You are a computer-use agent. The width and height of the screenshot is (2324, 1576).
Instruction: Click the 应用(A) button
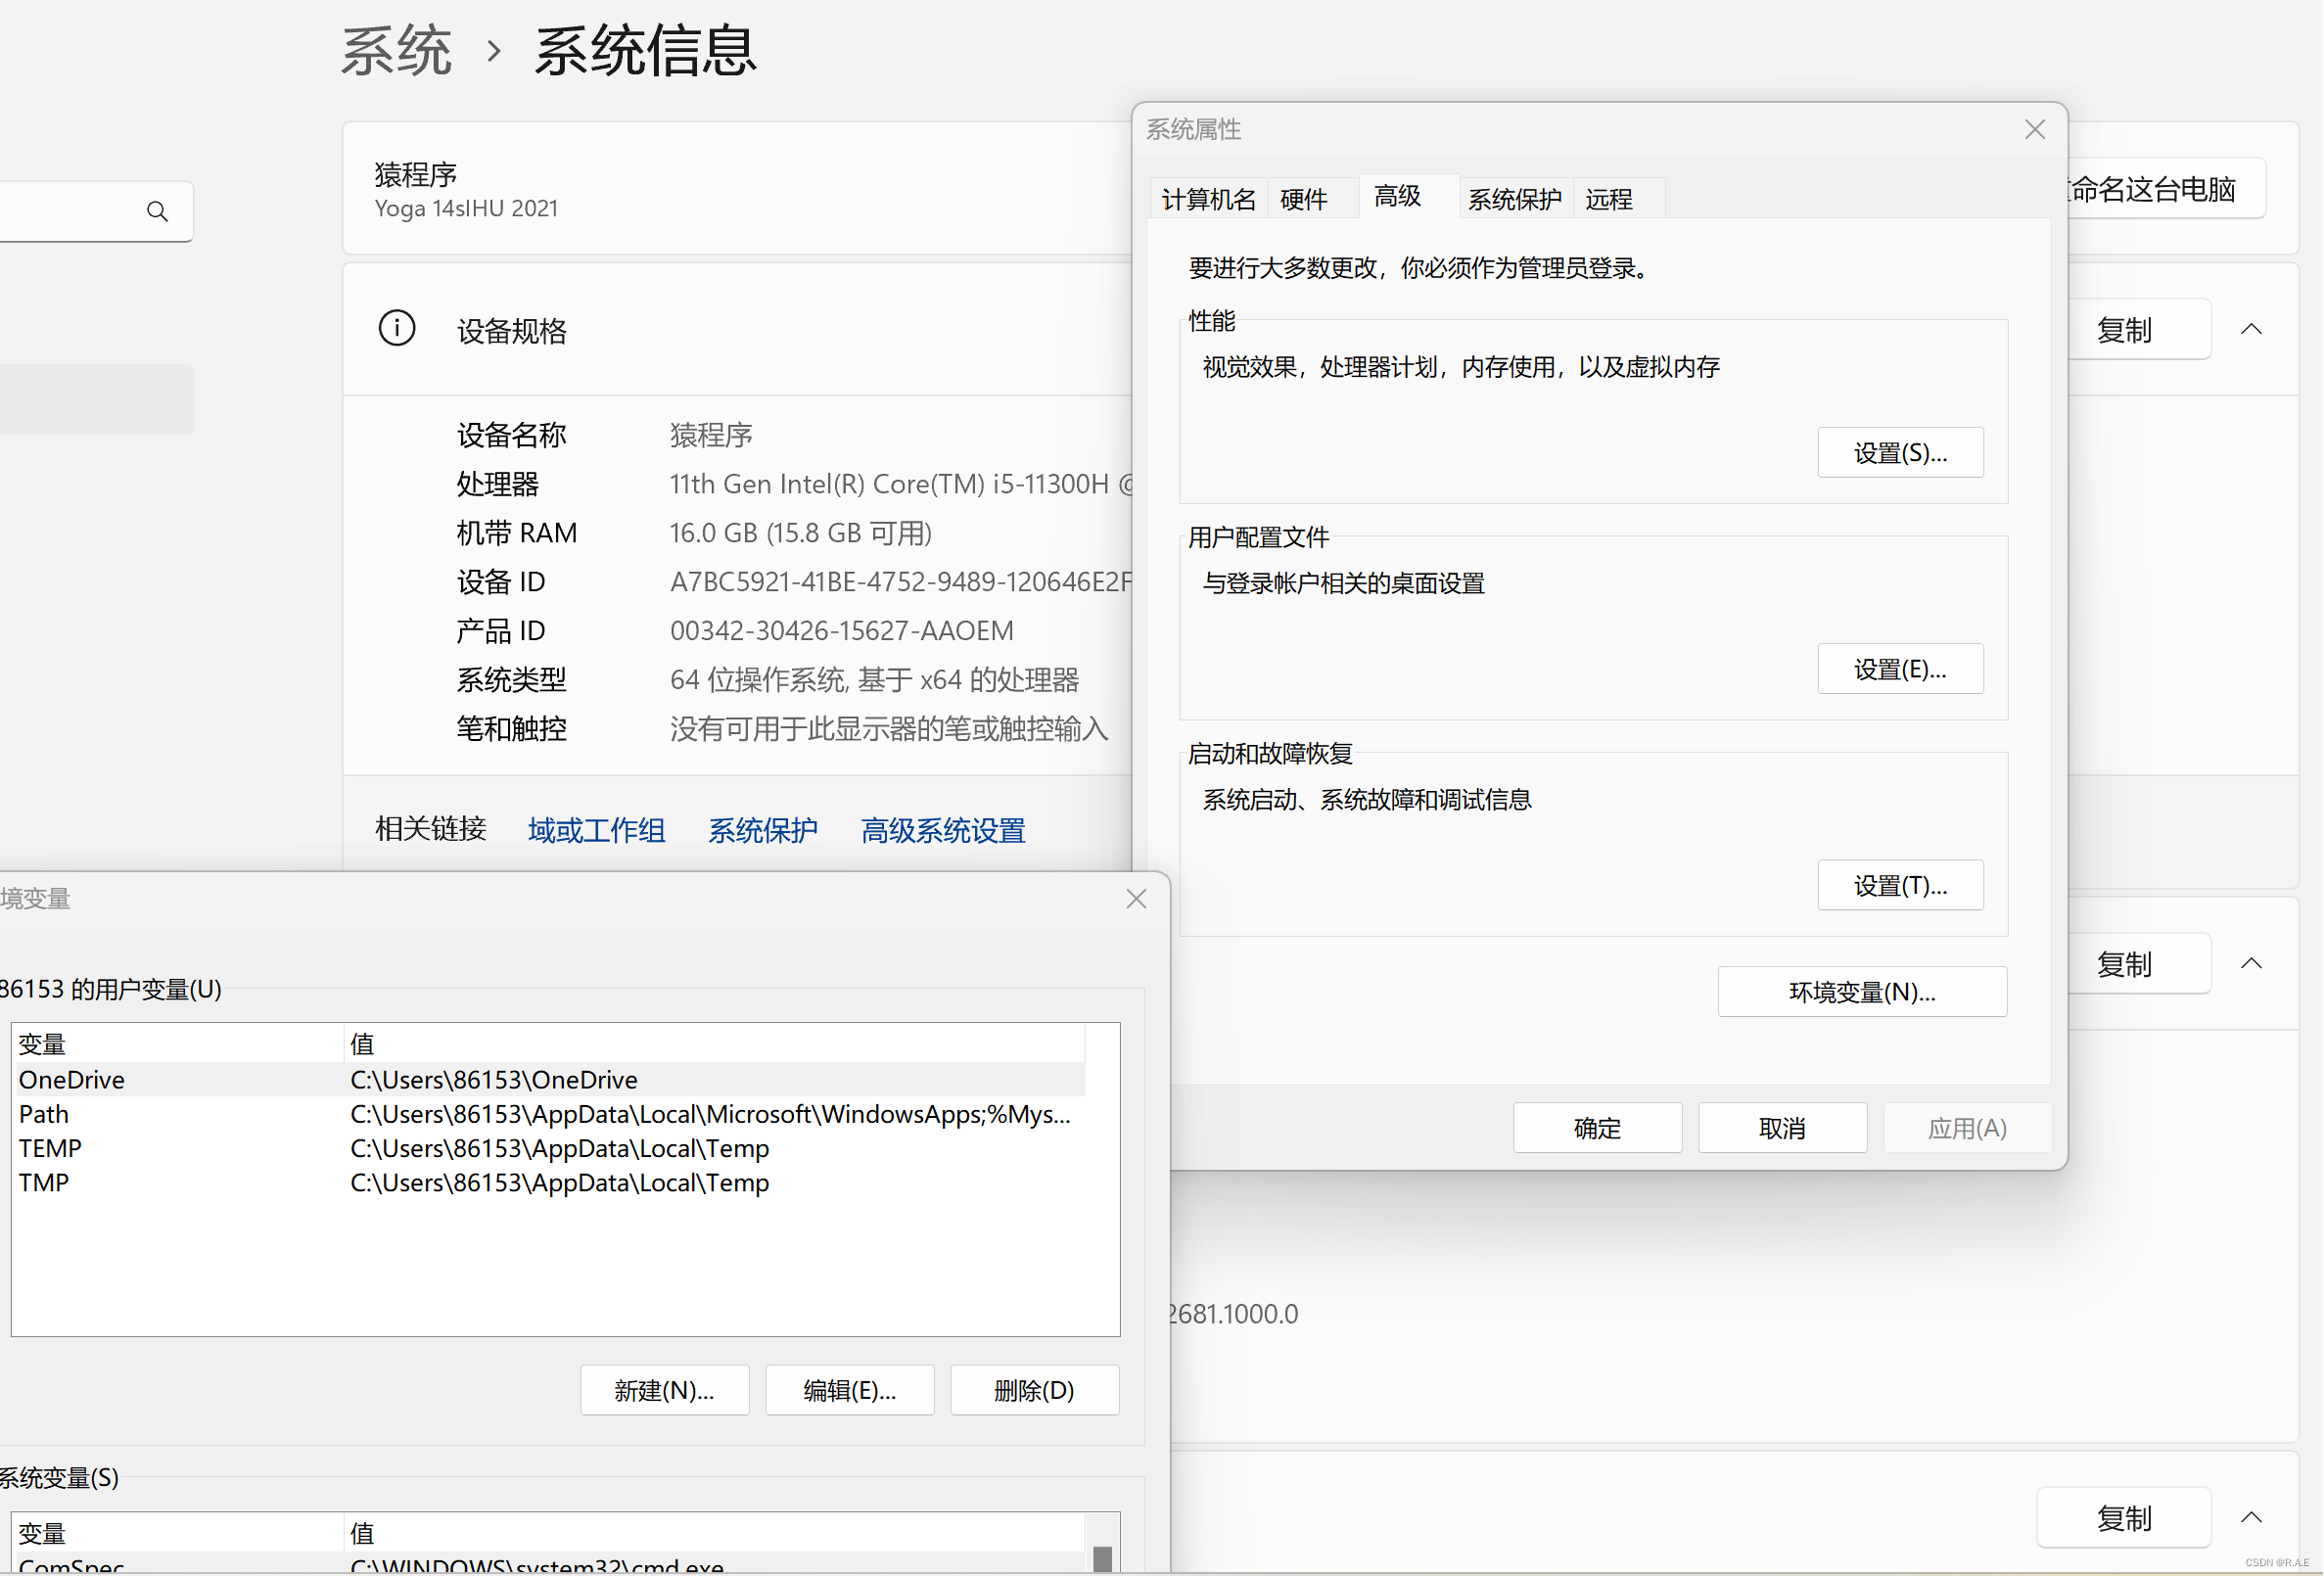point(1967,1127)
